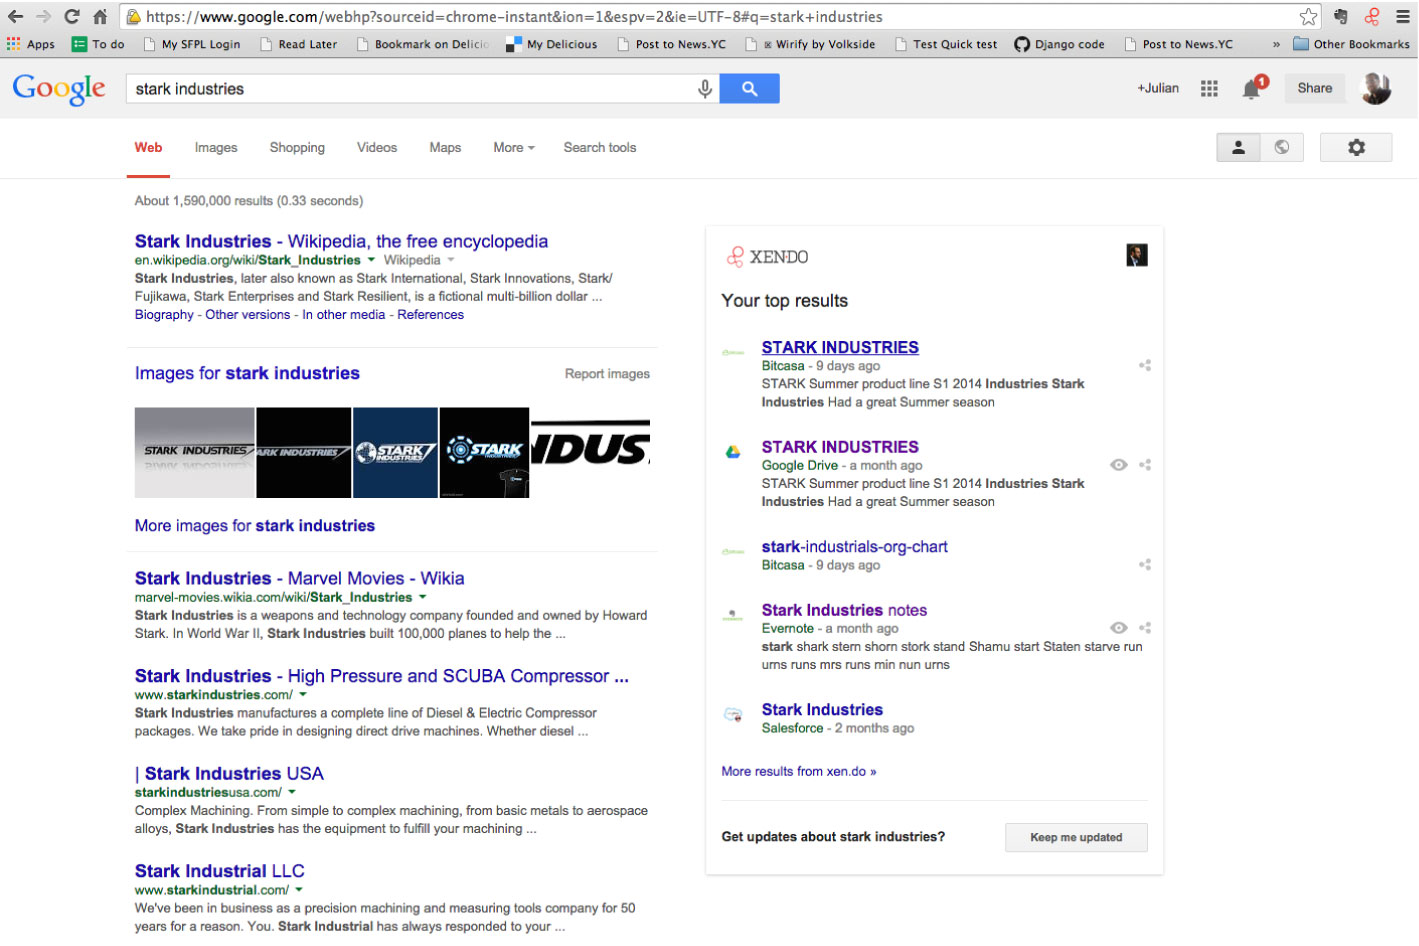Click Salesforce icon beside Stark Industries
Screen dimensions: 1419x946
pyautogui.click(x=733, y=715)
